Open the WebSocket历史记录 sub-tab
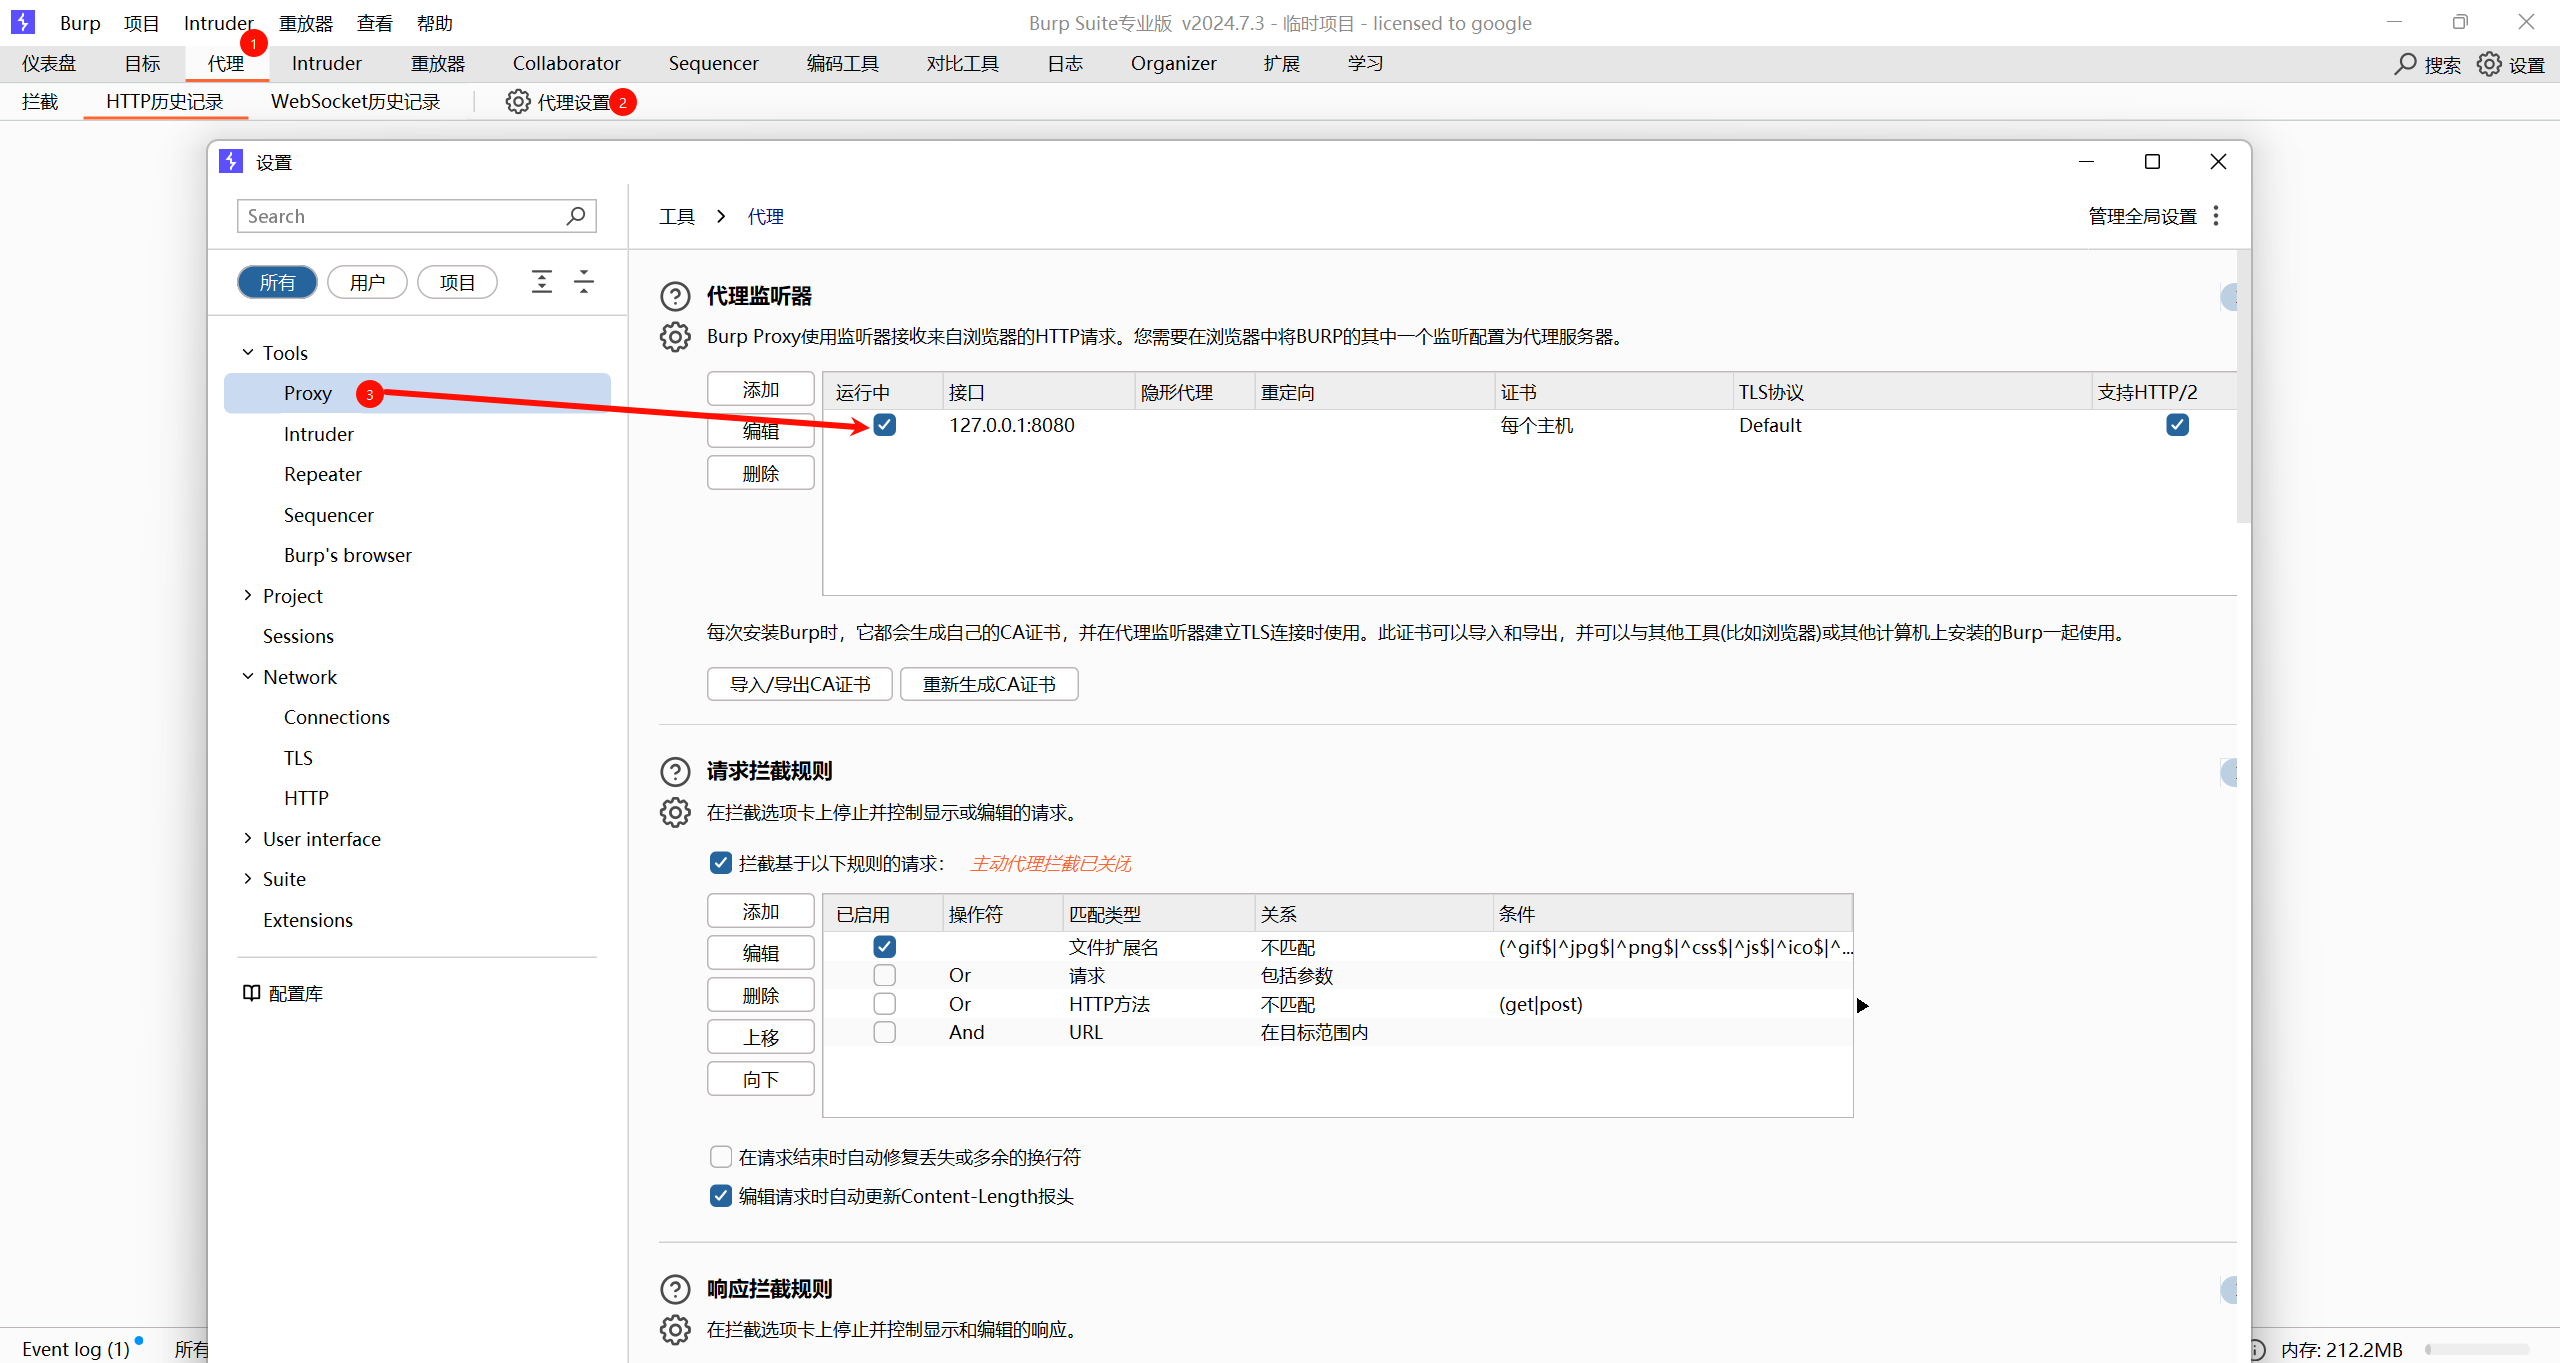 point(355,102)
